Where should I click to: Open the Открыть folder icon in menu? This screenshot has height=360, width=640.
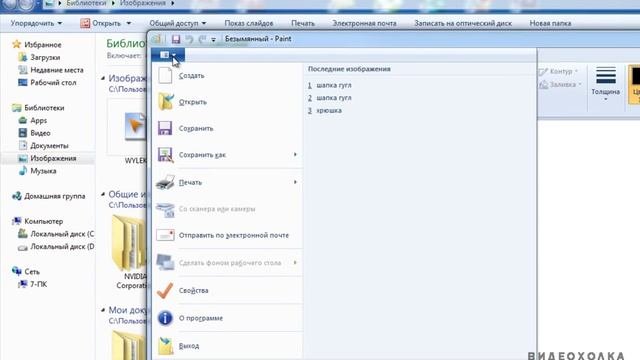click(x=166, y=102)
